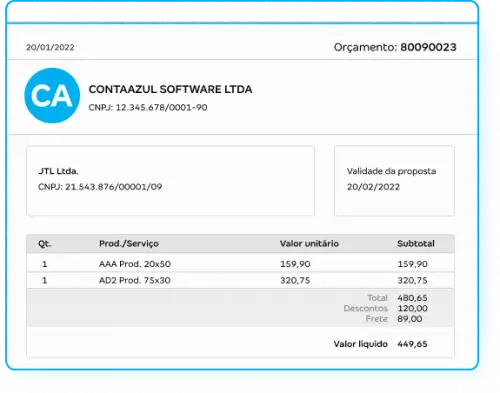Image resolution: width=500 pixels, height=393 pixels.
Task: Click CNPJ 12.345.678/0001-90
Action: pyautogui.click(x=148, y=107)
